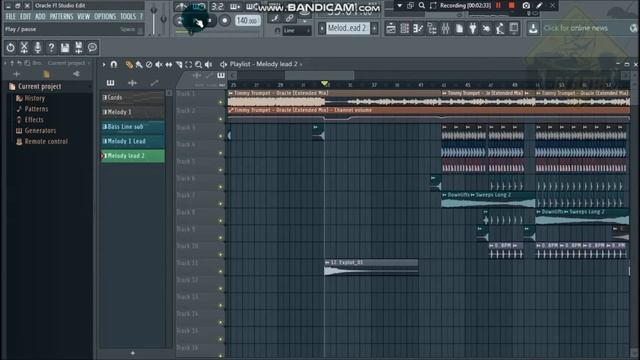Open the Mixer via faders icon
640x360 pixels.
click(445, 28)
